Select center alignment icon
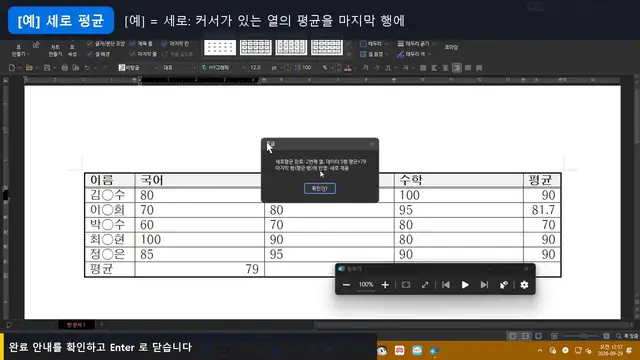 pos(445,68)
